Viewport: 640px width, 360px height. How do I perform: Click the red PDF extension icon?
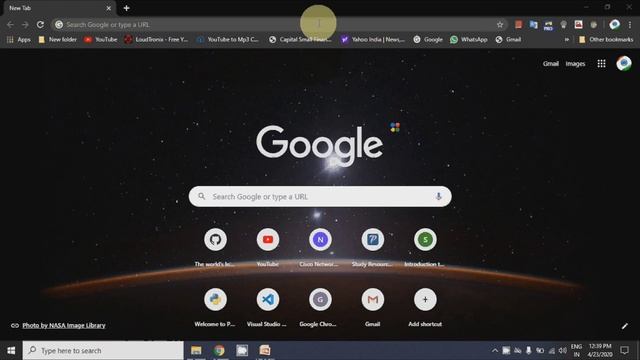pyautogui.click(x=578, y=24)
